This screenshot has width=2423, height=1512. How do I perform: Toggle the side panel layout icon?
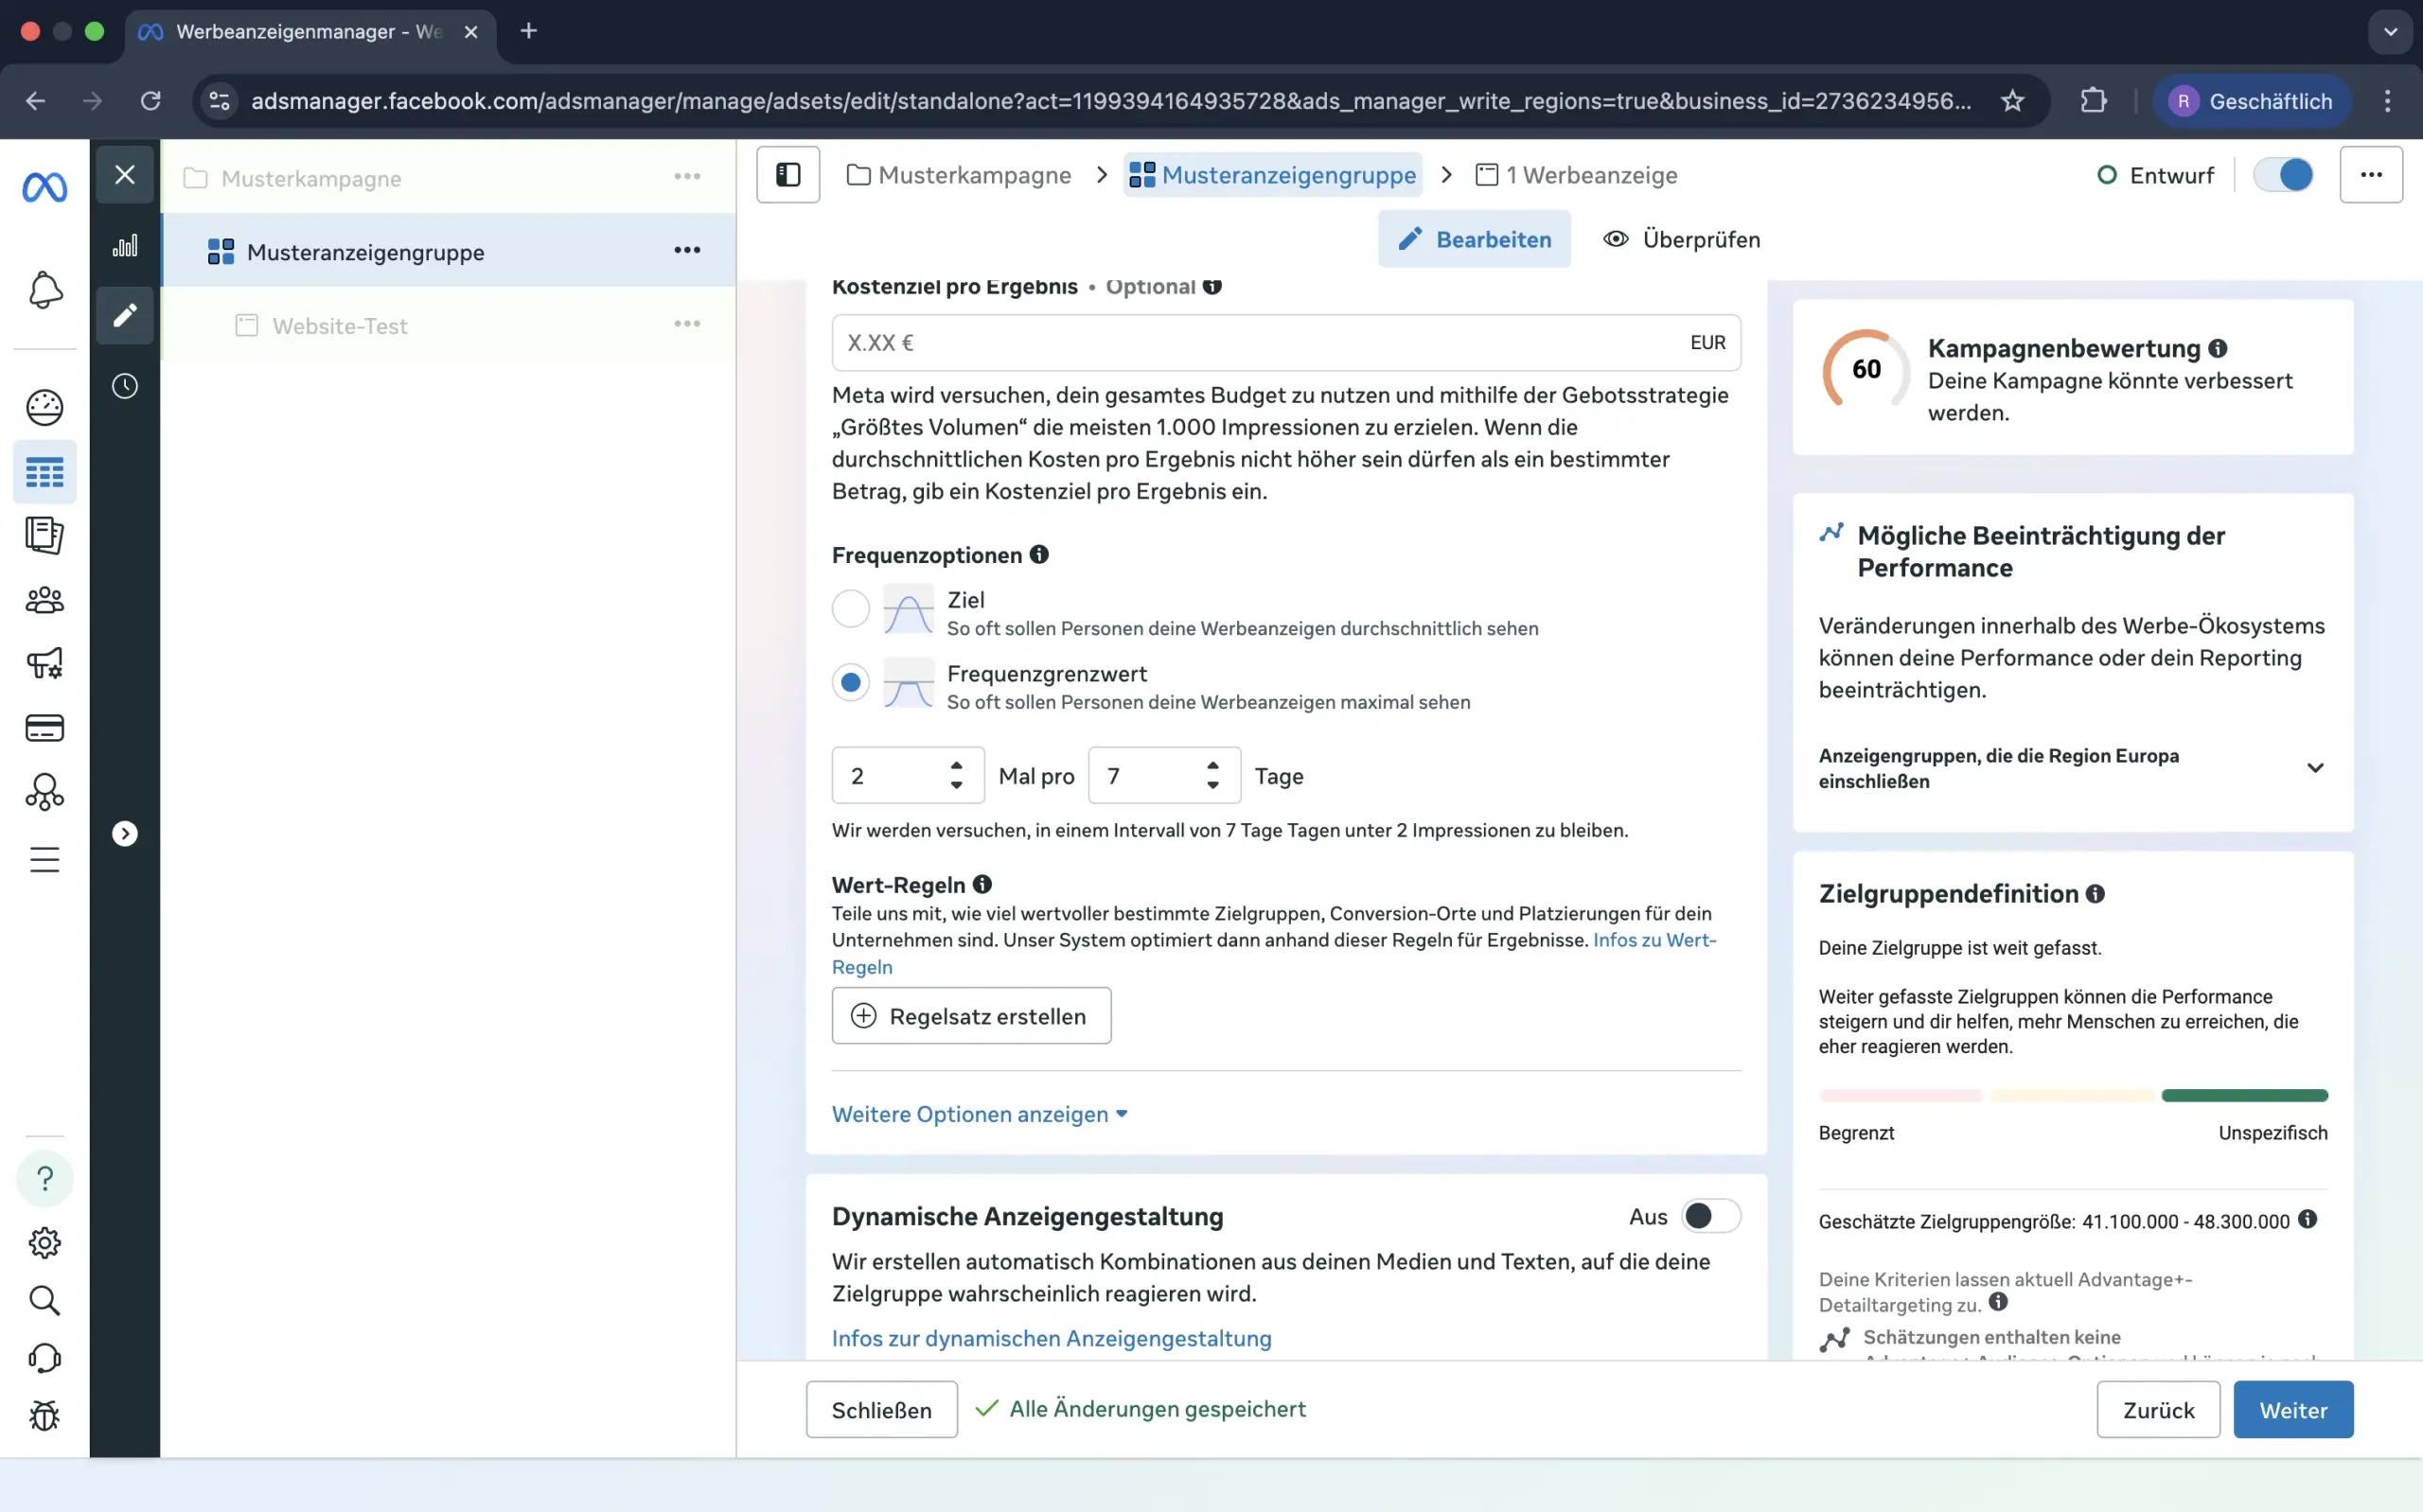coord(788,175)
